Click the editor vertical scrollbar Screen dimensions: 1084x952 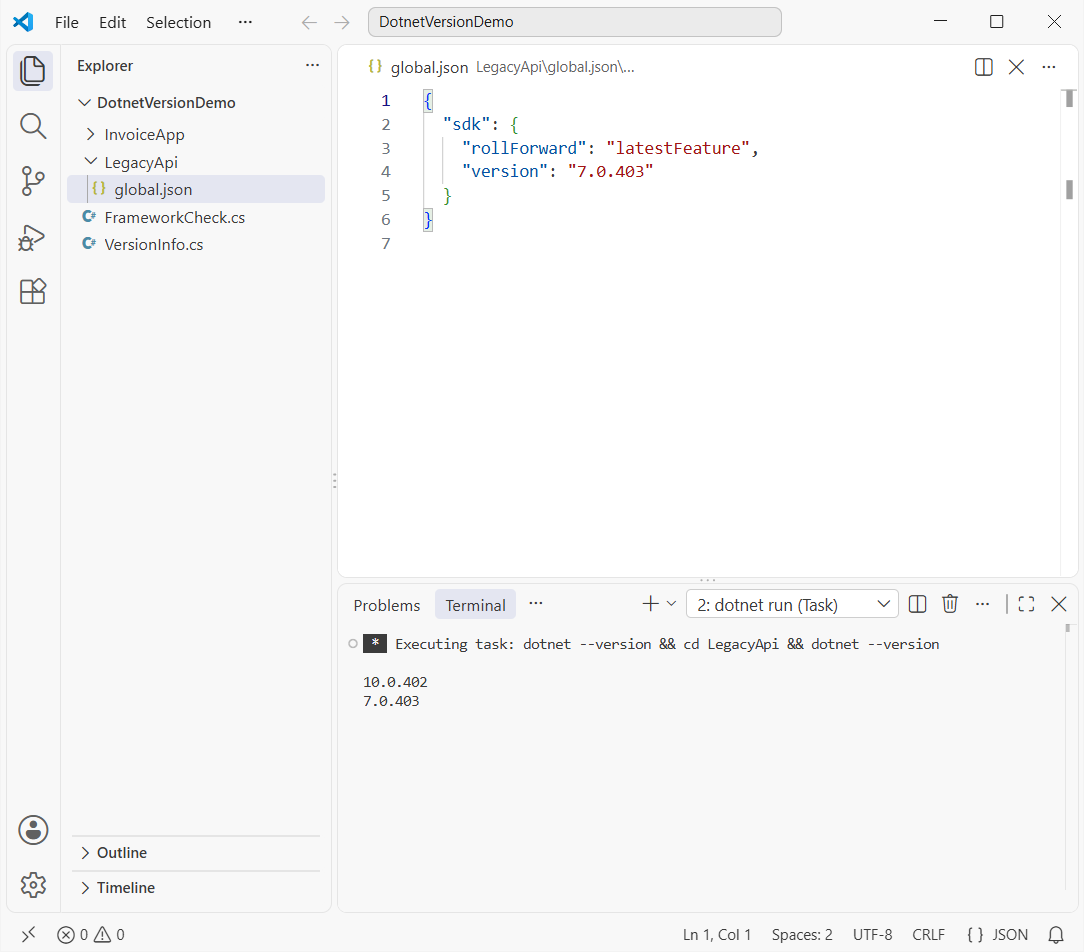1069,332
